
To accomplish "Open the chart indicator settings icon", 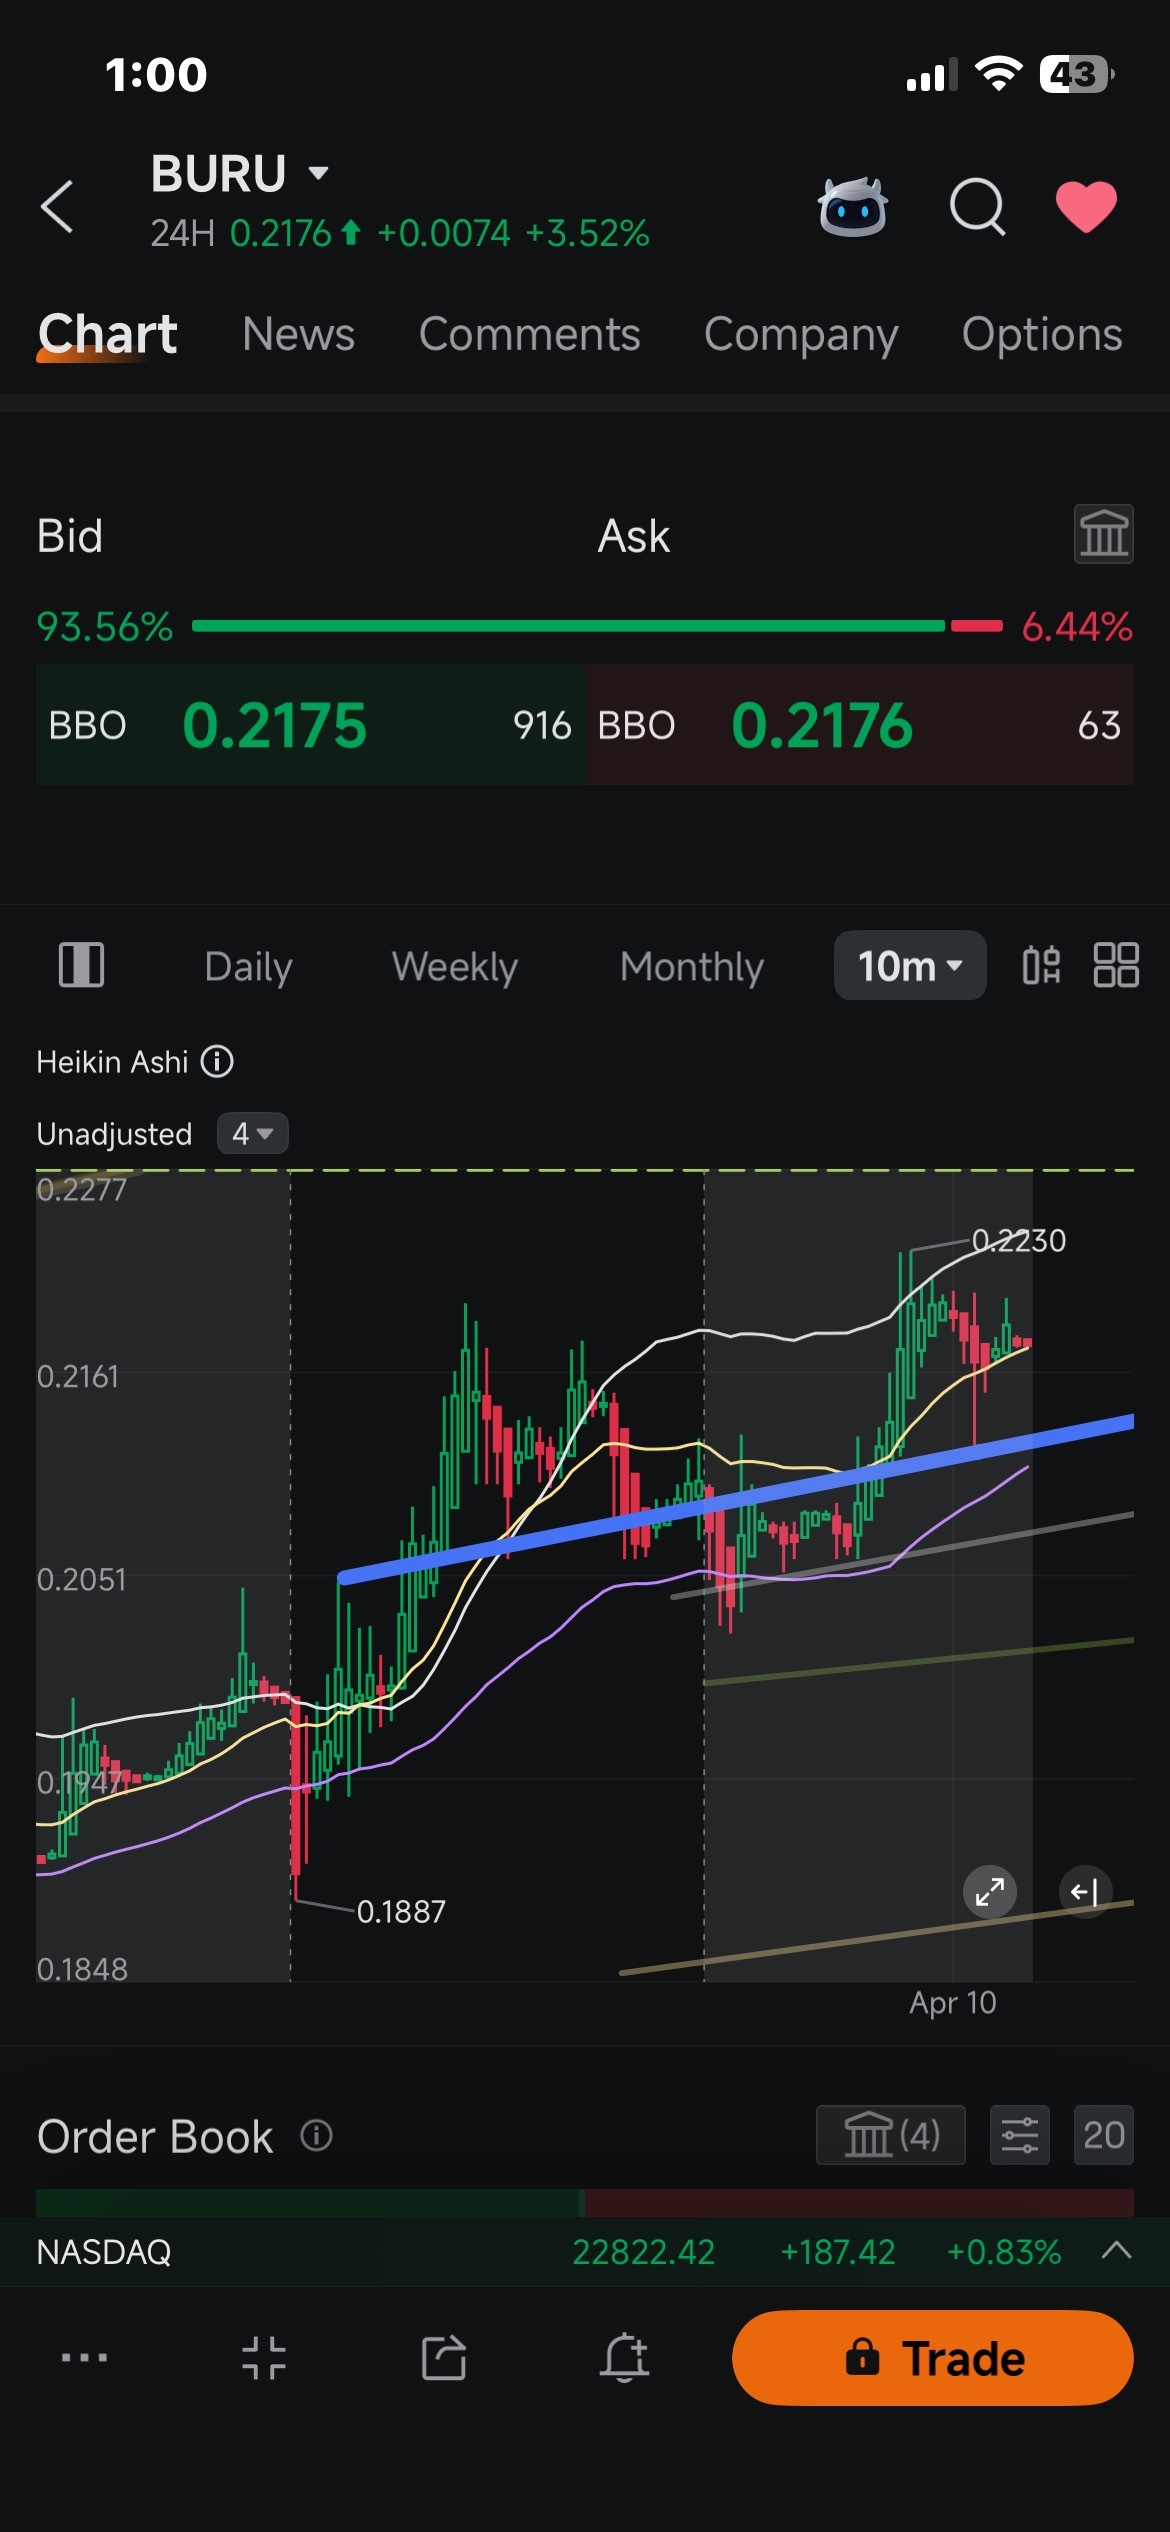I will (1041, 965).
